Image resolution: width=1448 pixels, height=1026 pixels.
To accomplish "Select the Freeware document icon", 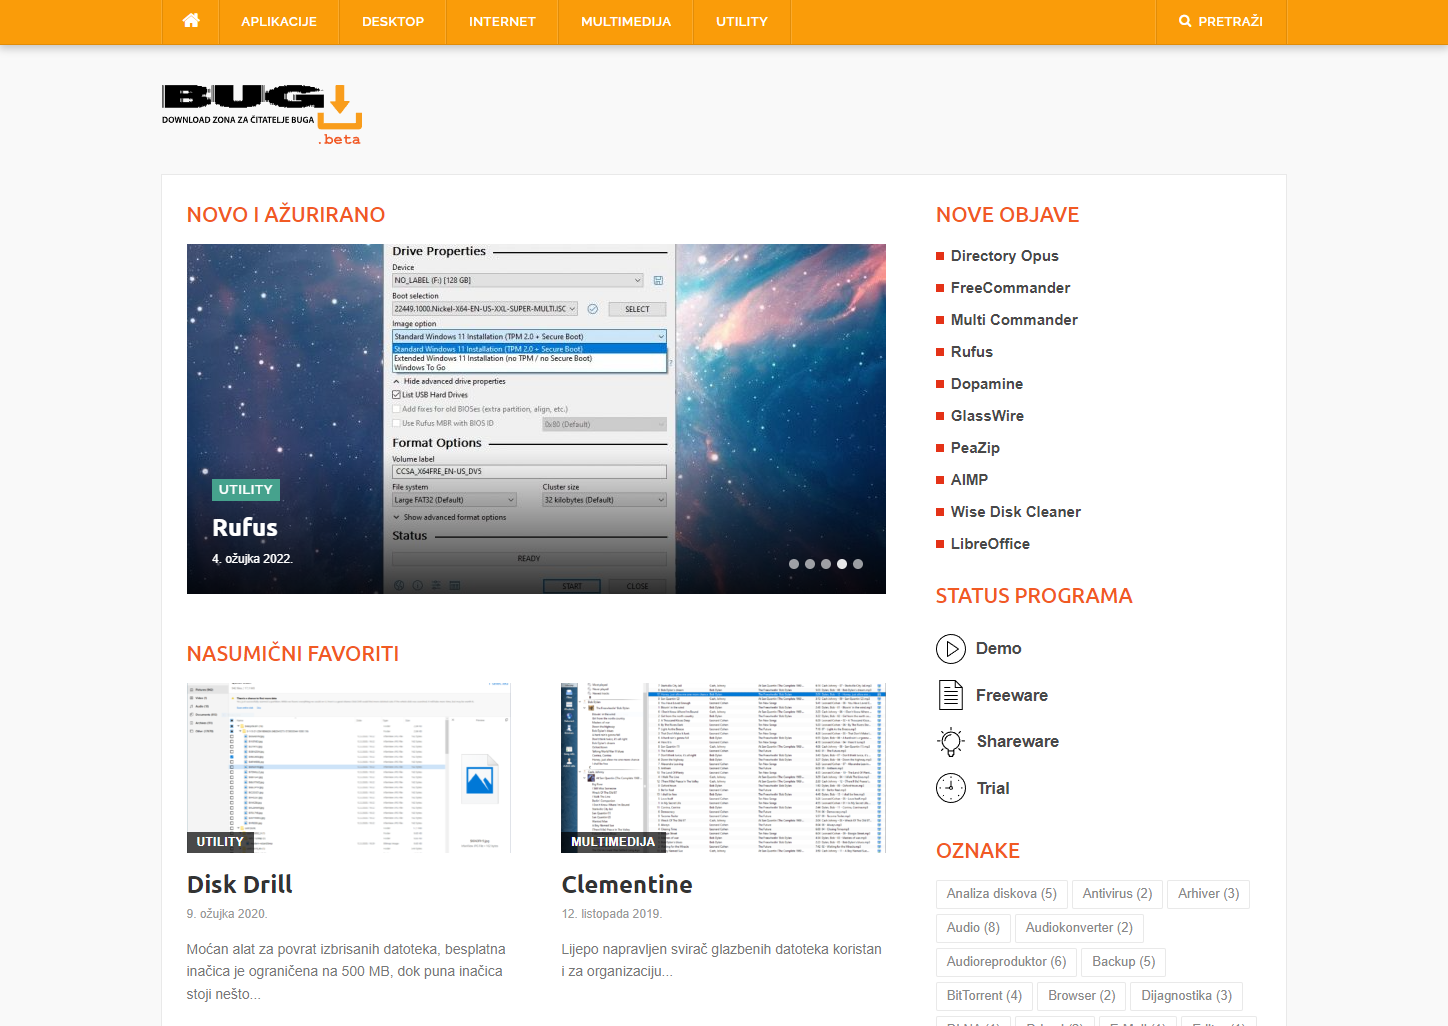I will click(951, 695).
